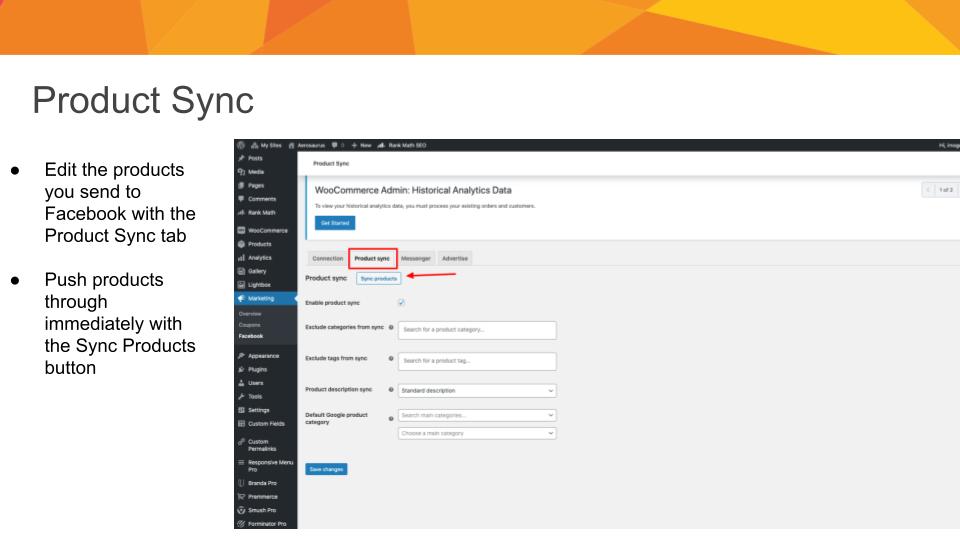Open Responsive Menu Pro in the sidebar
Viewport: 960px width, 540px height.
[x=266, y=466]
